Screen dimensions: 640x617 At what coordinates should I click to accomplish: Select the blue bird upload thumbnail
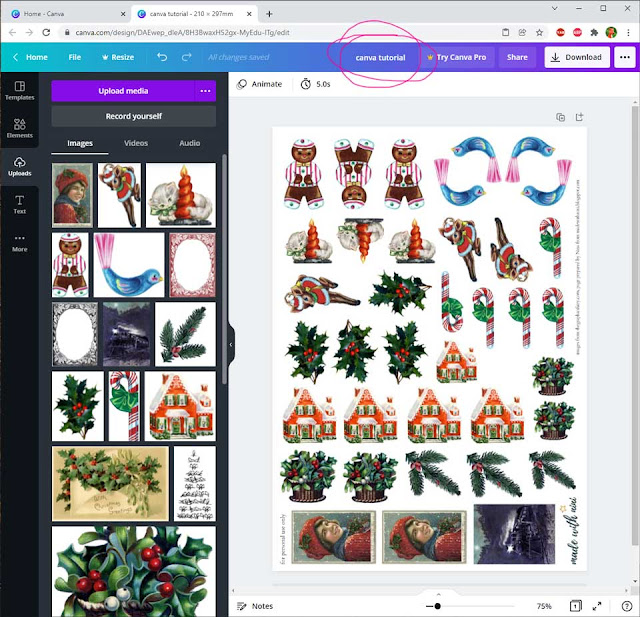tap(129, 265)
